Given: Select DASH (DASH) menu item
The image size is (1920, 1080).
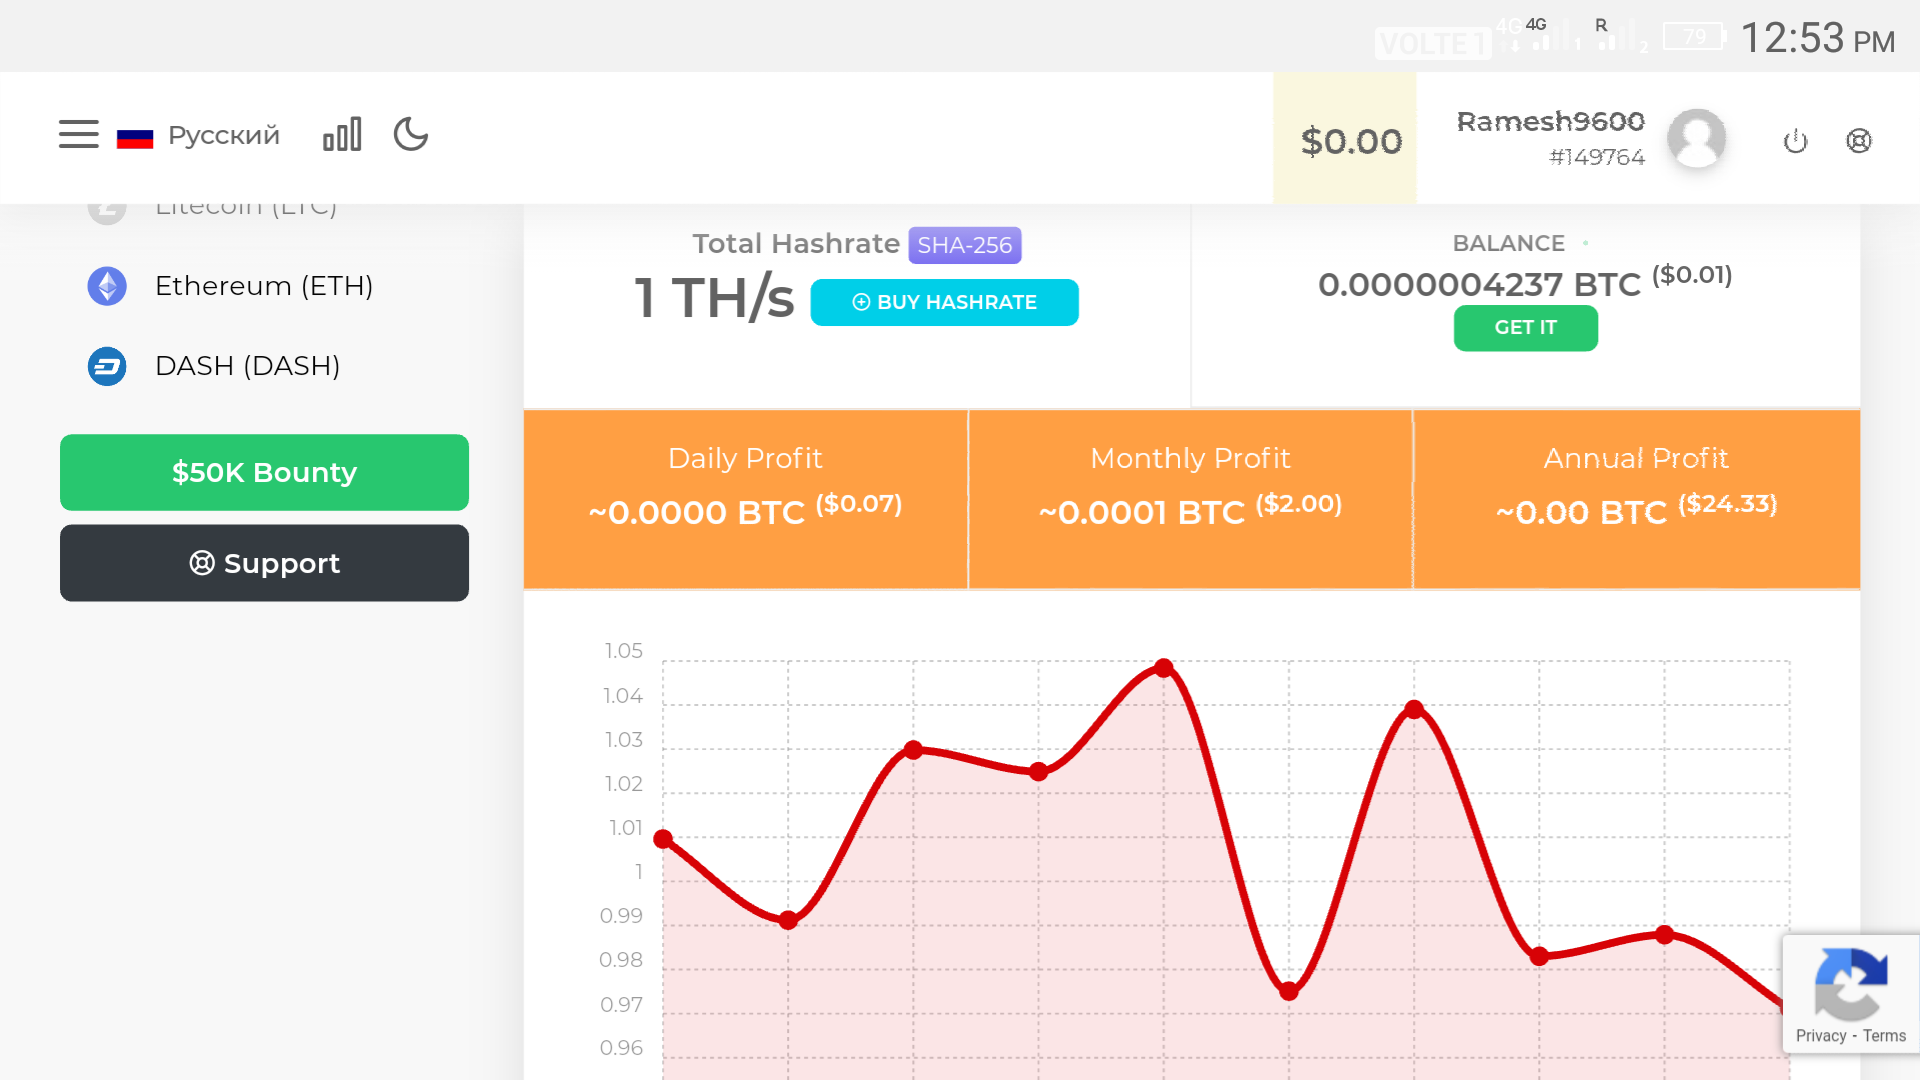Looking at the screenshot, I should point(247,366).
